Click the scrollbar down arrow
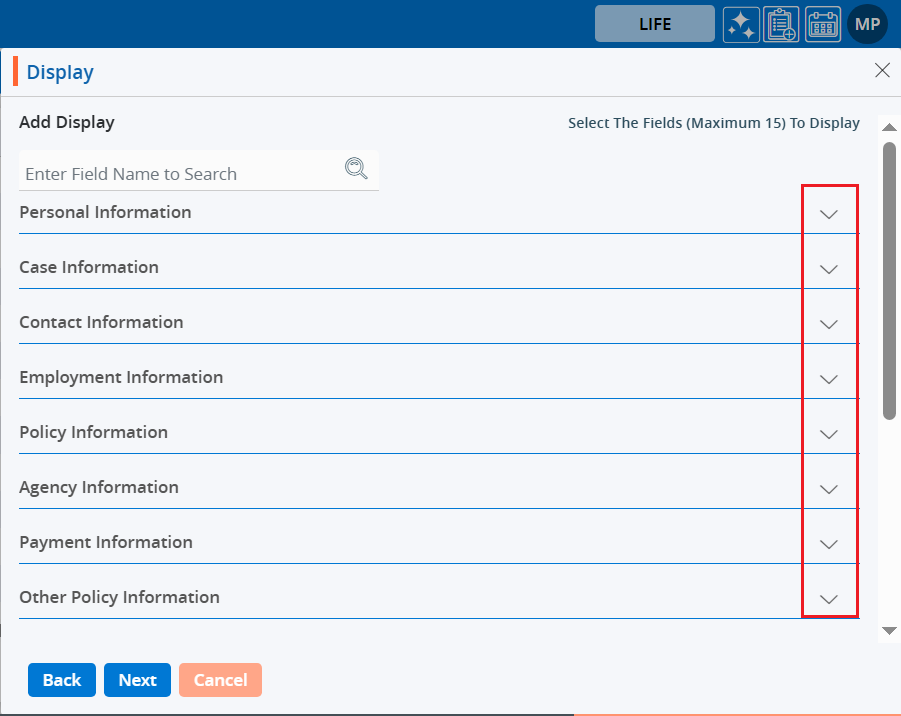 [889, 631]
